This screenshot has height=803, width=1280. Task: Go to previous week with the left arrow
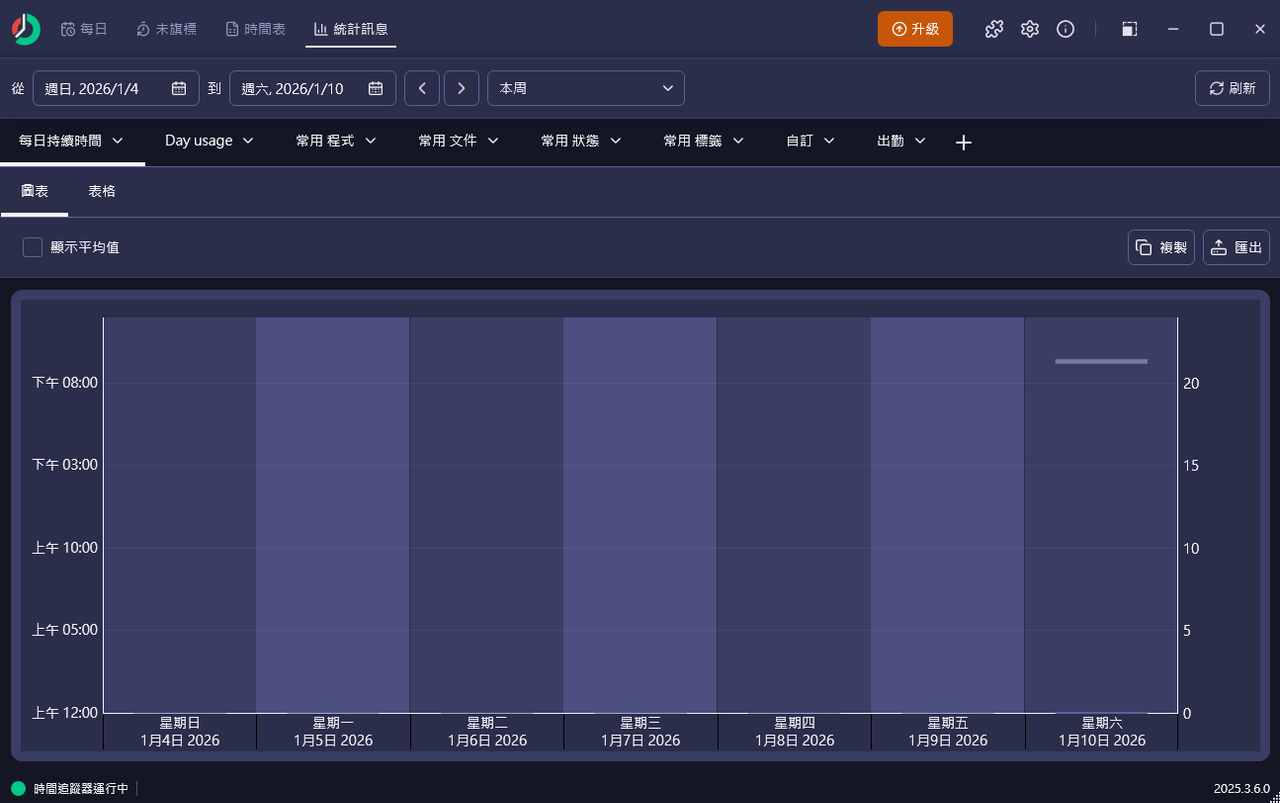coord(421,88)
